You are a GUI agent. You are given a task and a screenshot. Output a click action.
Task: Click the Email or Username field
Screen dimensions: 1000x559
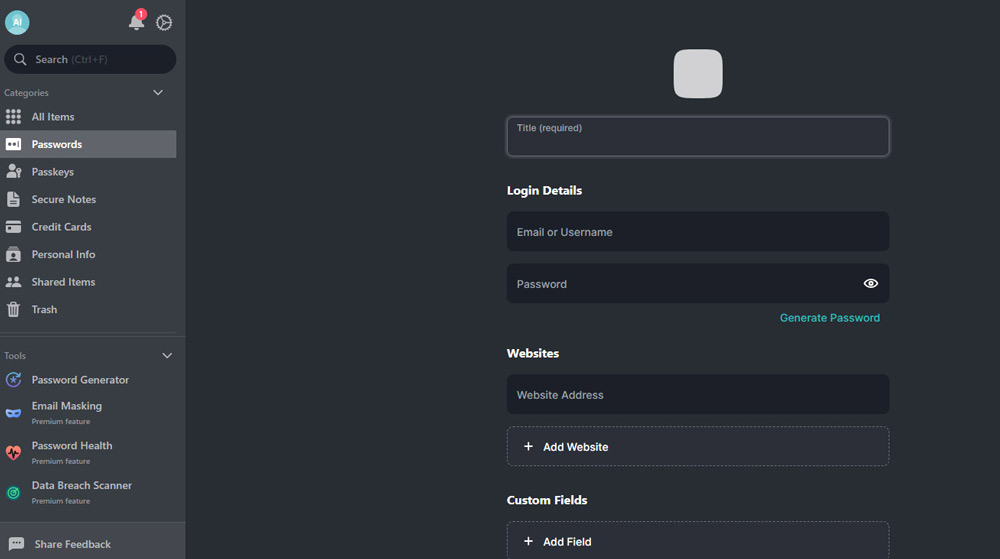tap(698, 231)
